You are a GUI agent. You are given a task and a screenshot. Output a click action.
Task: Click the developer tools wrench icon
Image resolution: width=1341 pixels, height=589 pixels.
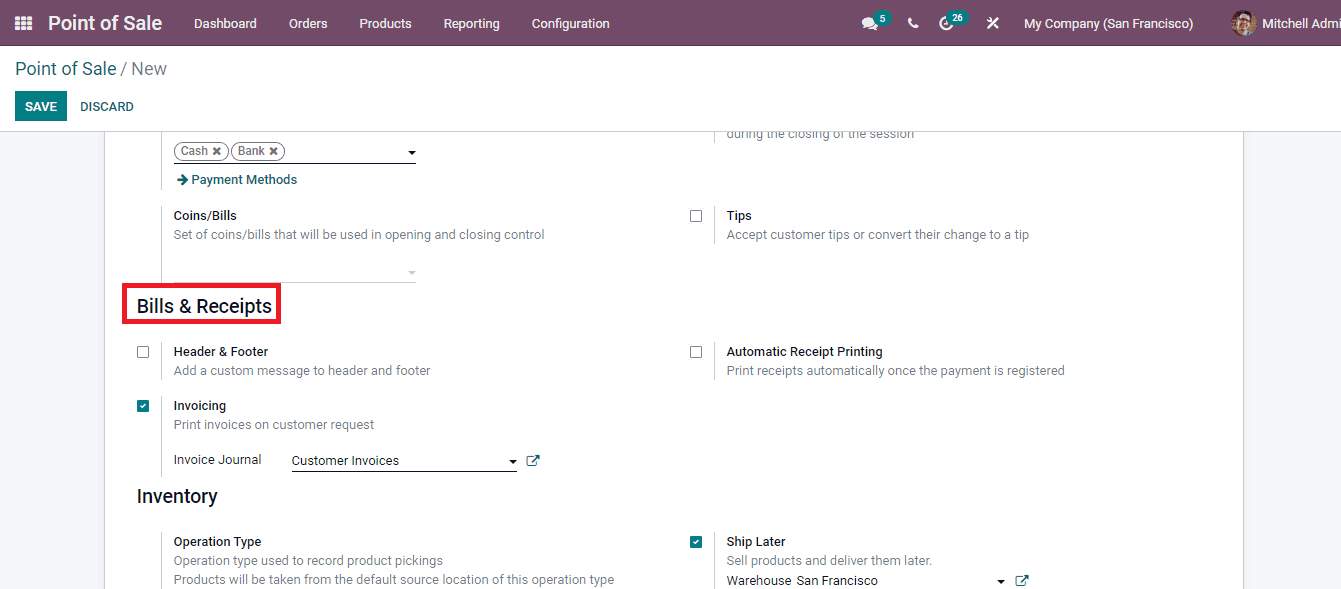(992, 23)
